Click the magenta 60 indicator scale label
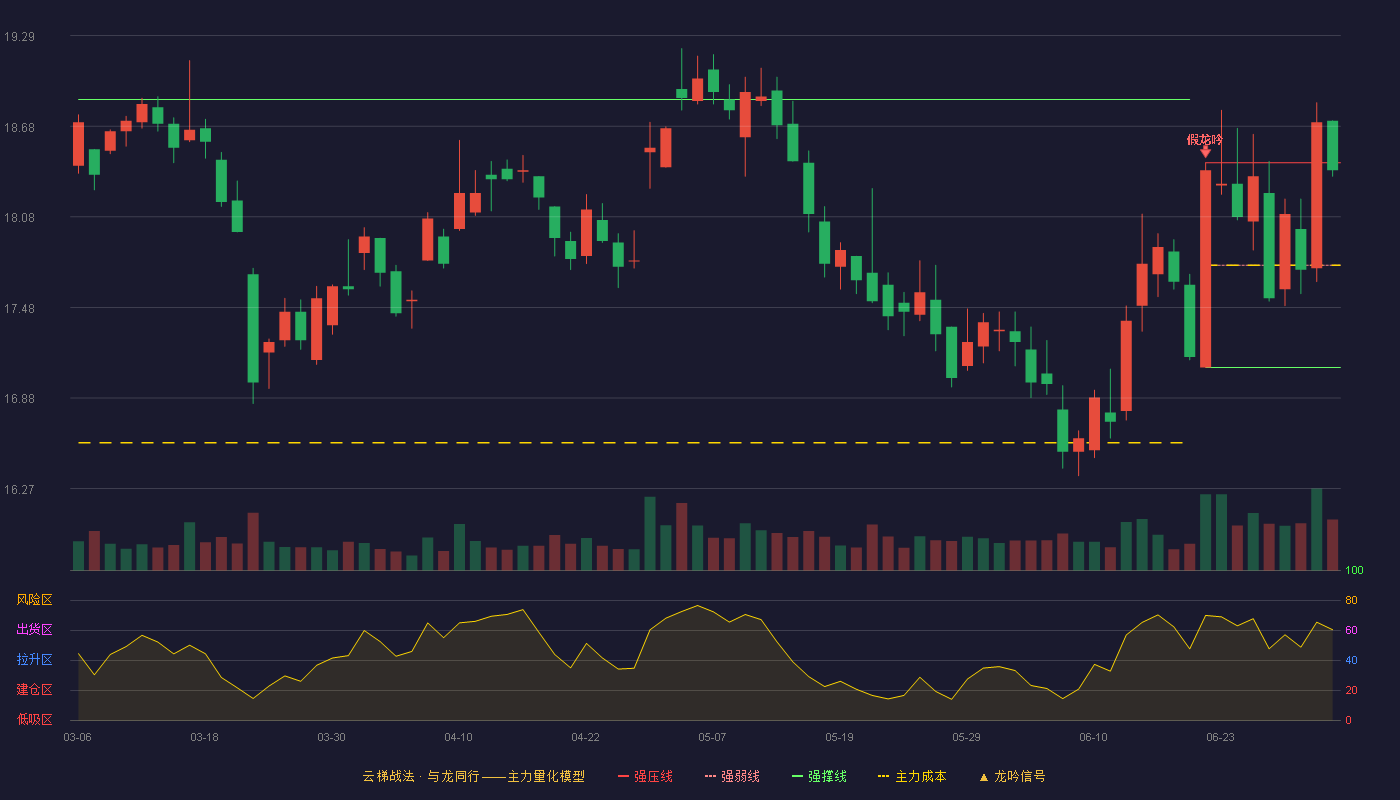Viewport: 1400px width, 800px height. coord(1351,630)
